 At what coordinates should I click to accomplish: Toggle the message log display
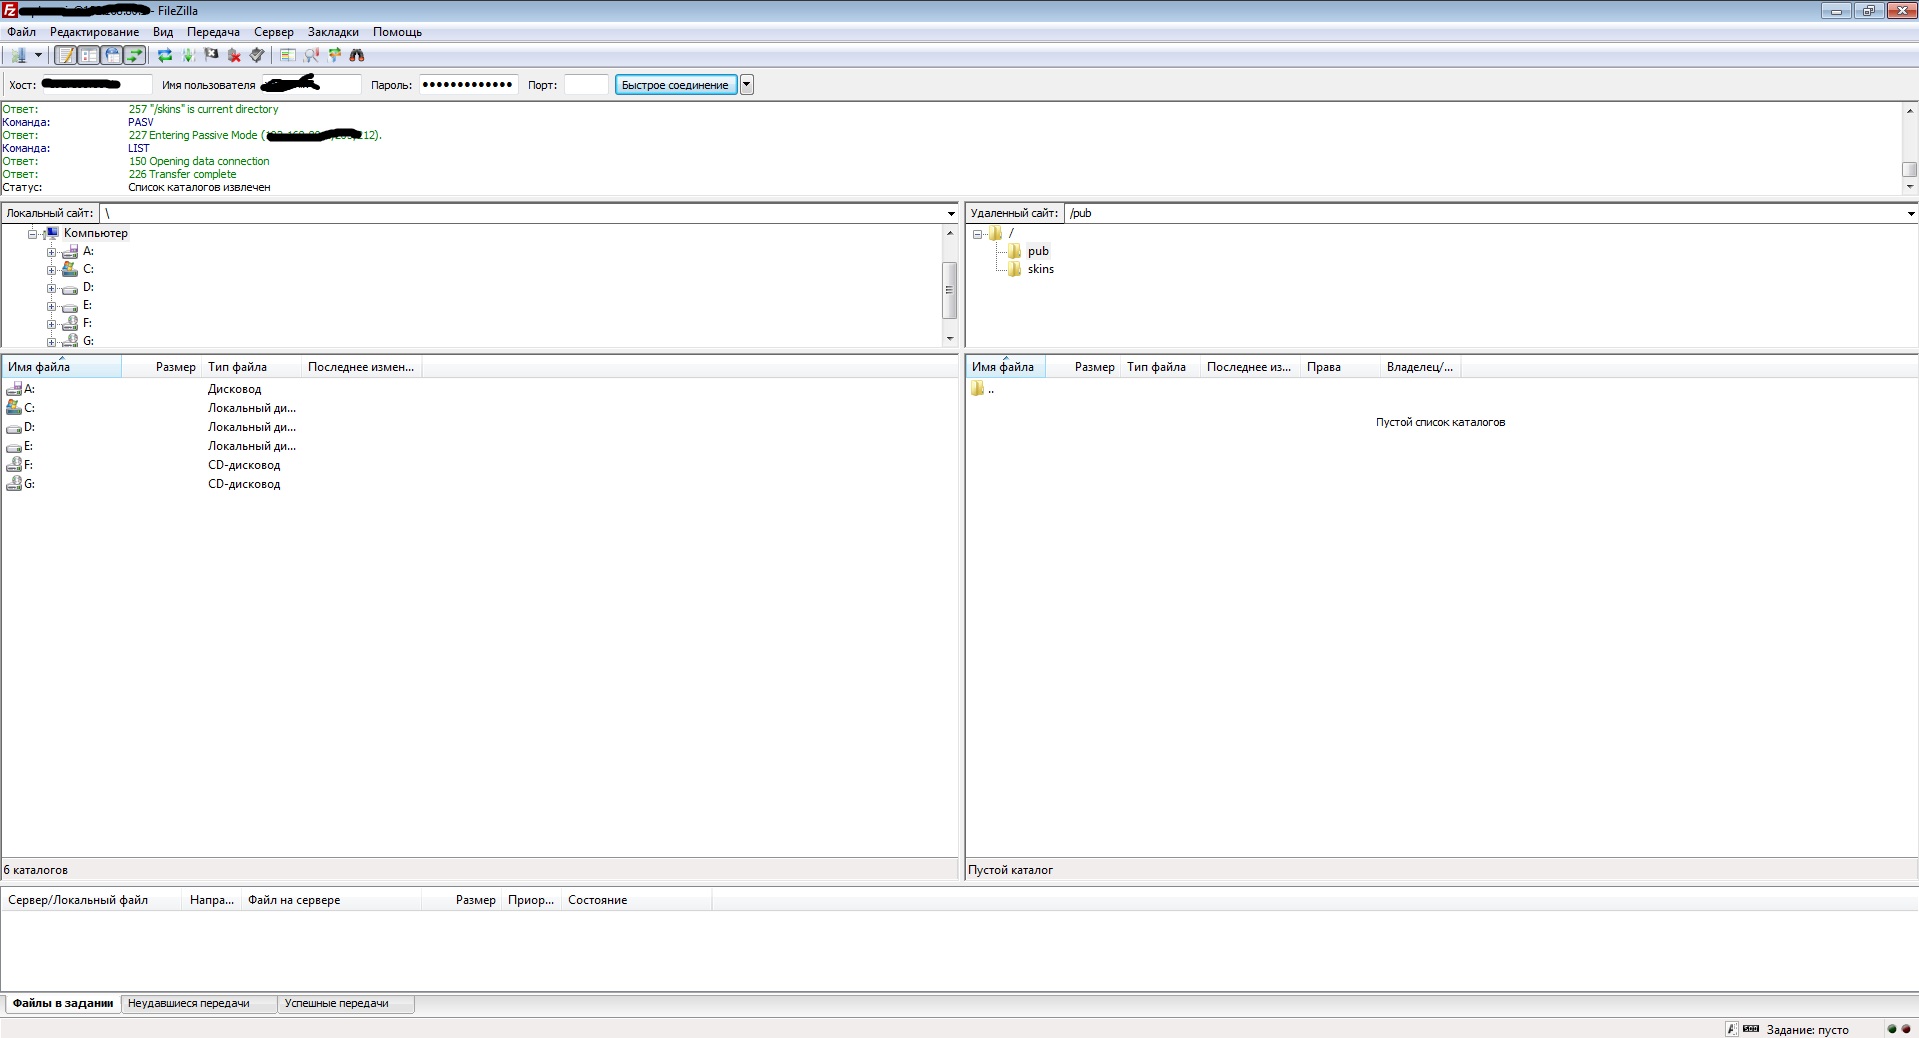[x=65, y=56]
